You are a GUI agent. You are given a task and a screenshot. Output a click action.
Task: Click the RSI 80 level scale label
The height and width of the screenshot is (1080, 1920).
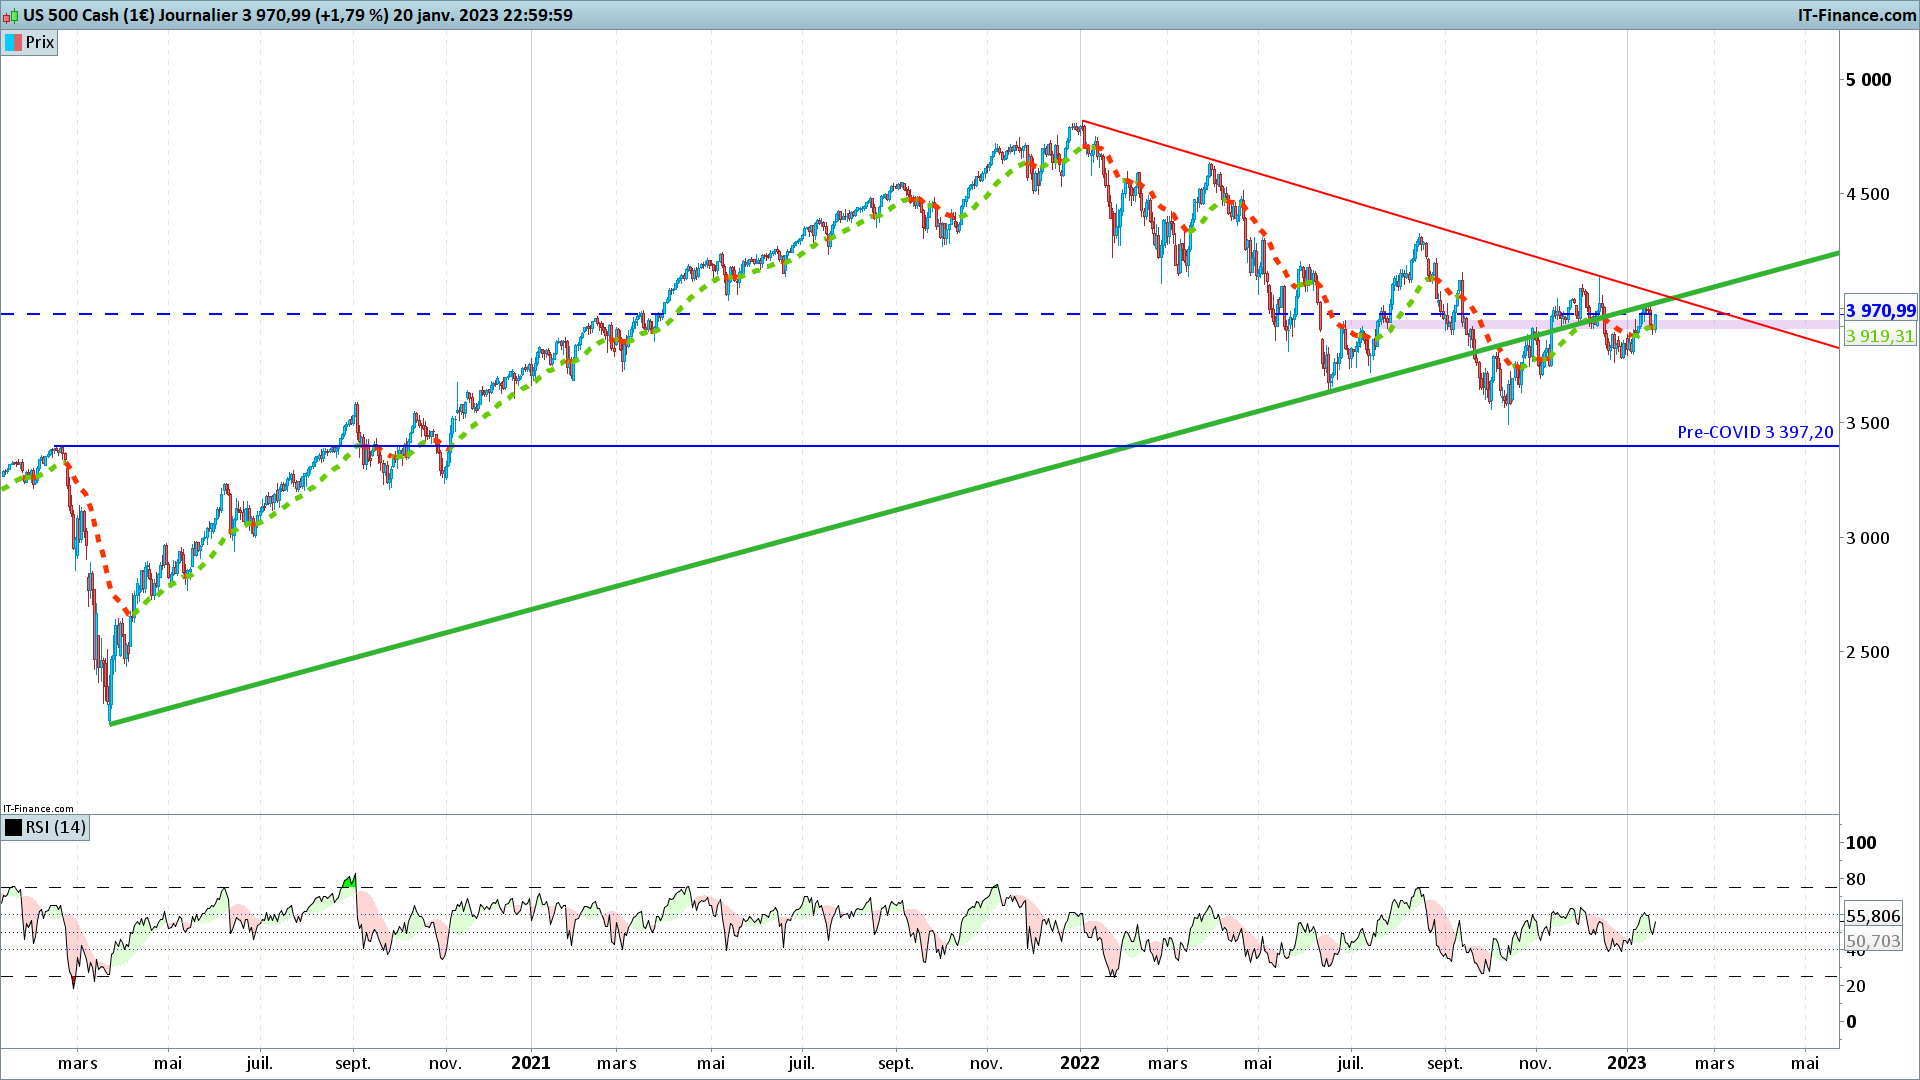coord(1856,880)
